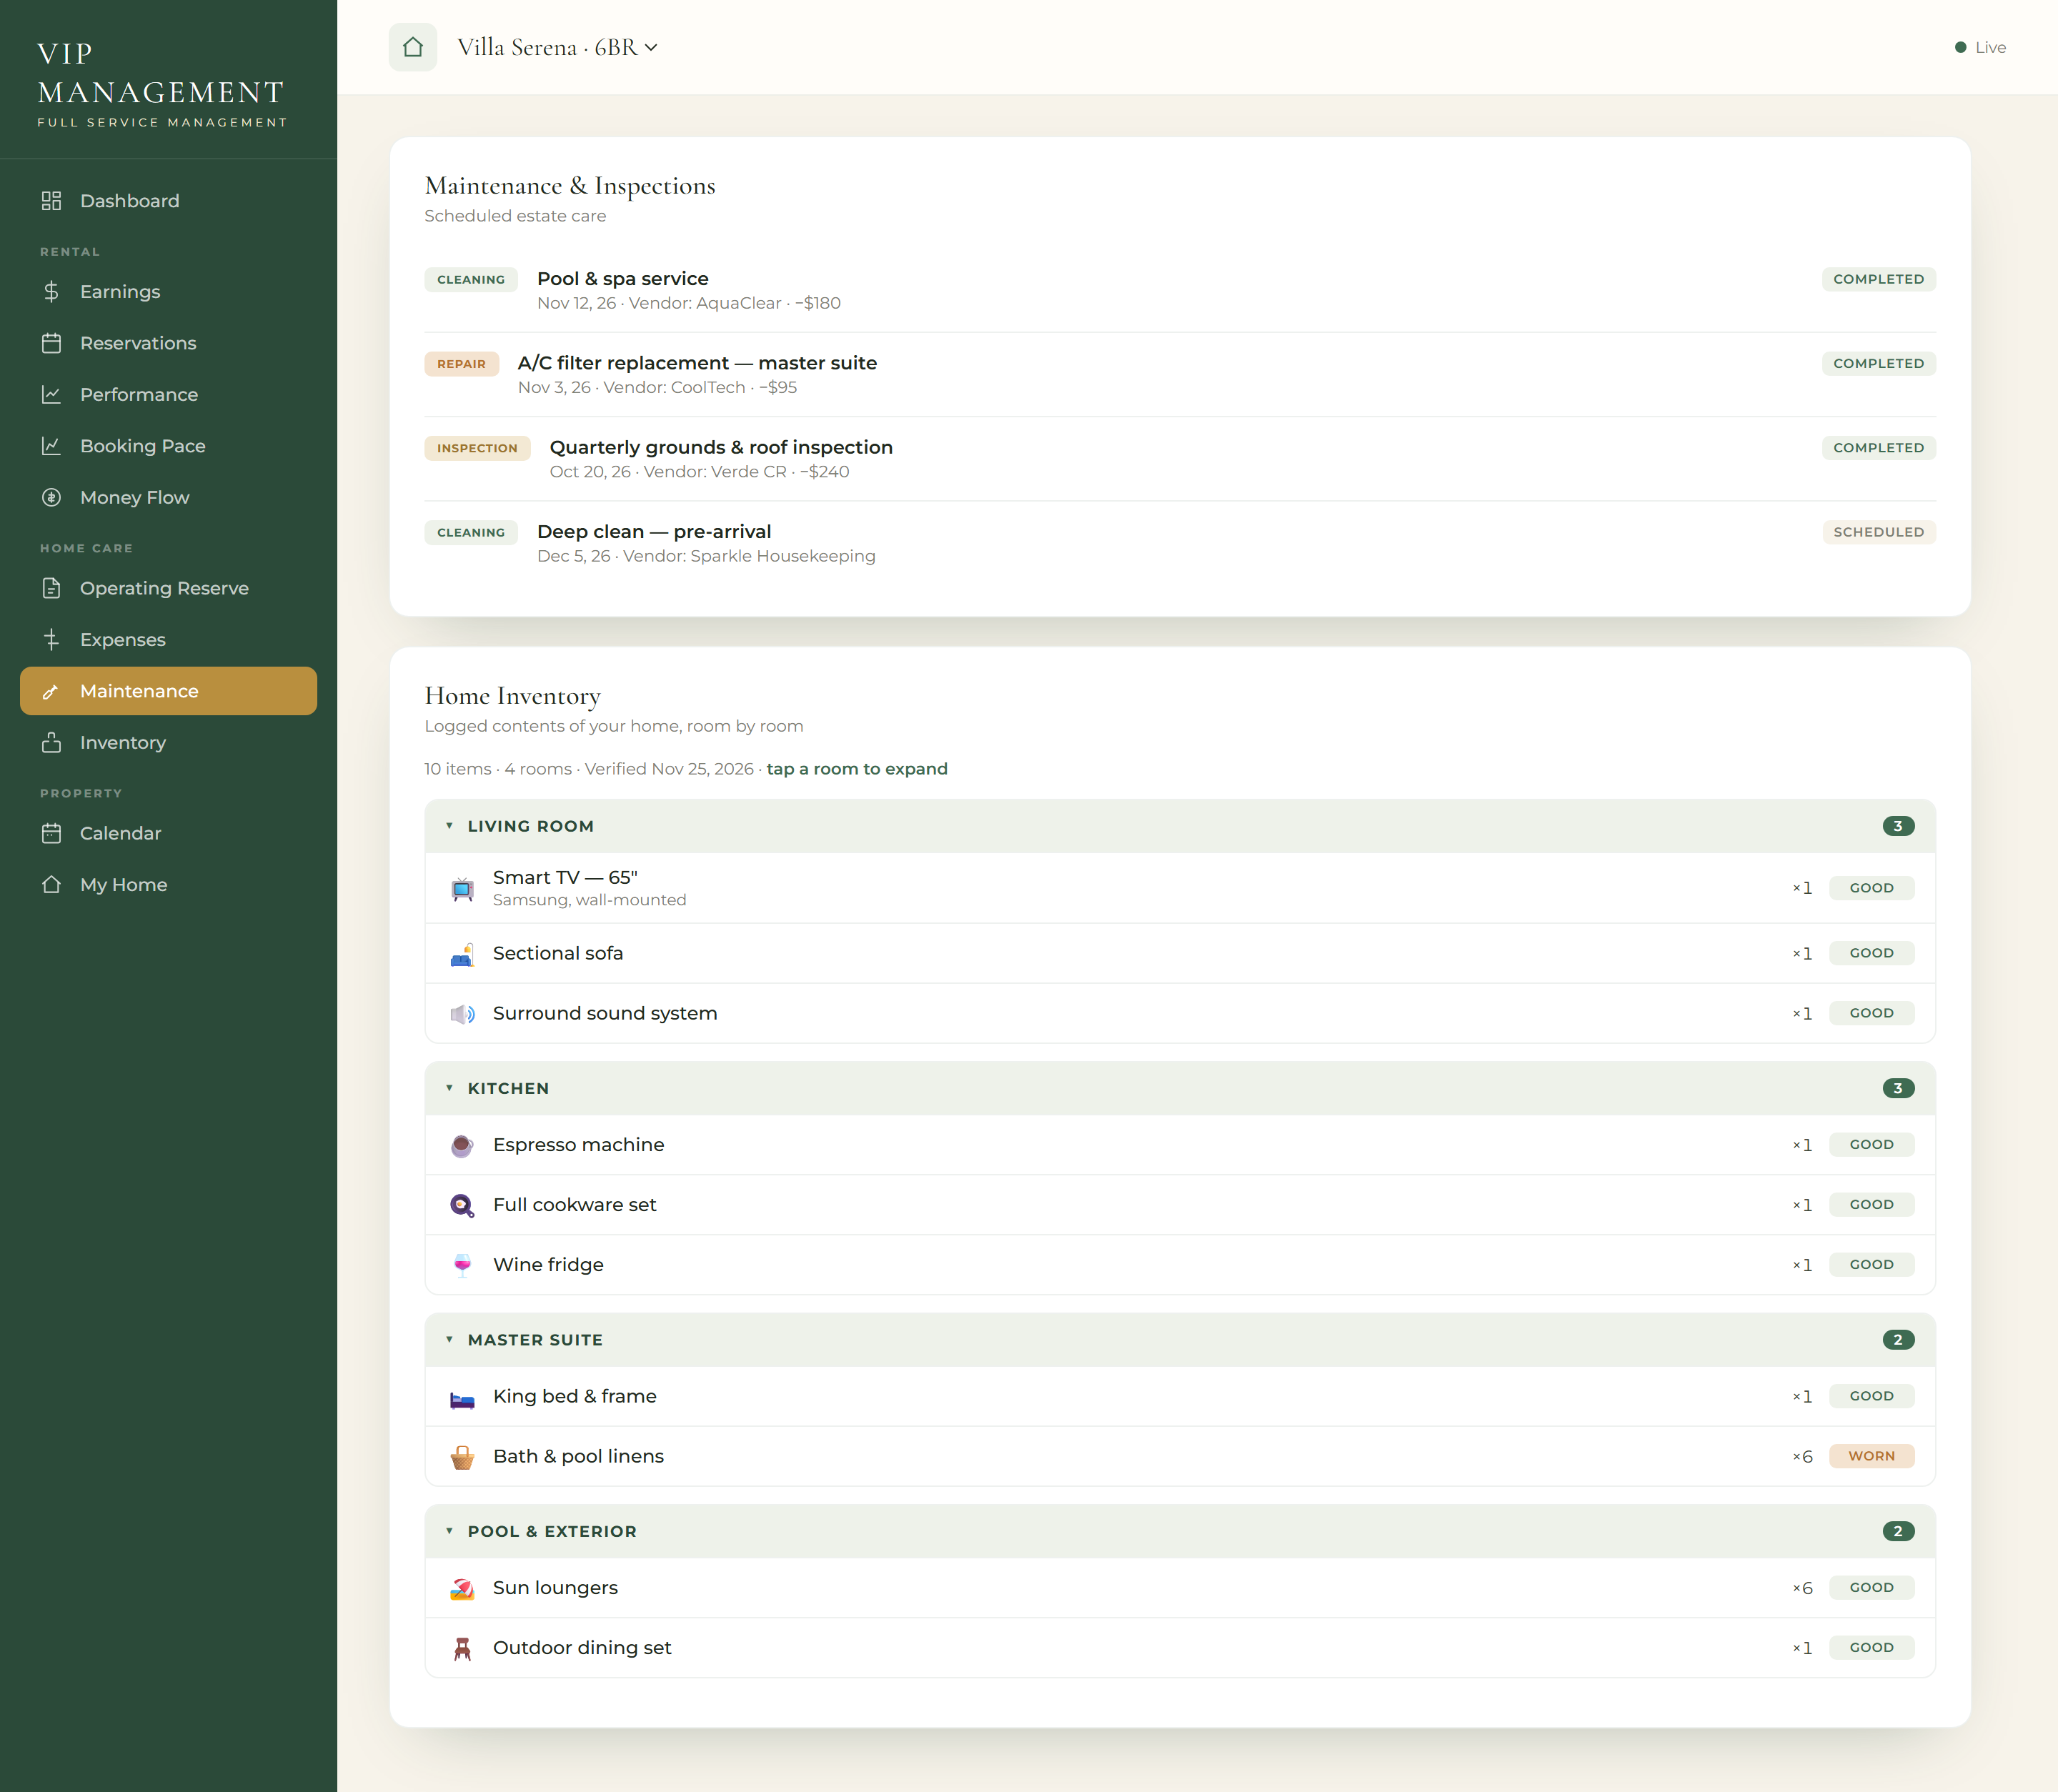
Task: Click the Booking Pace chart icon
Action: coord(52,446)
